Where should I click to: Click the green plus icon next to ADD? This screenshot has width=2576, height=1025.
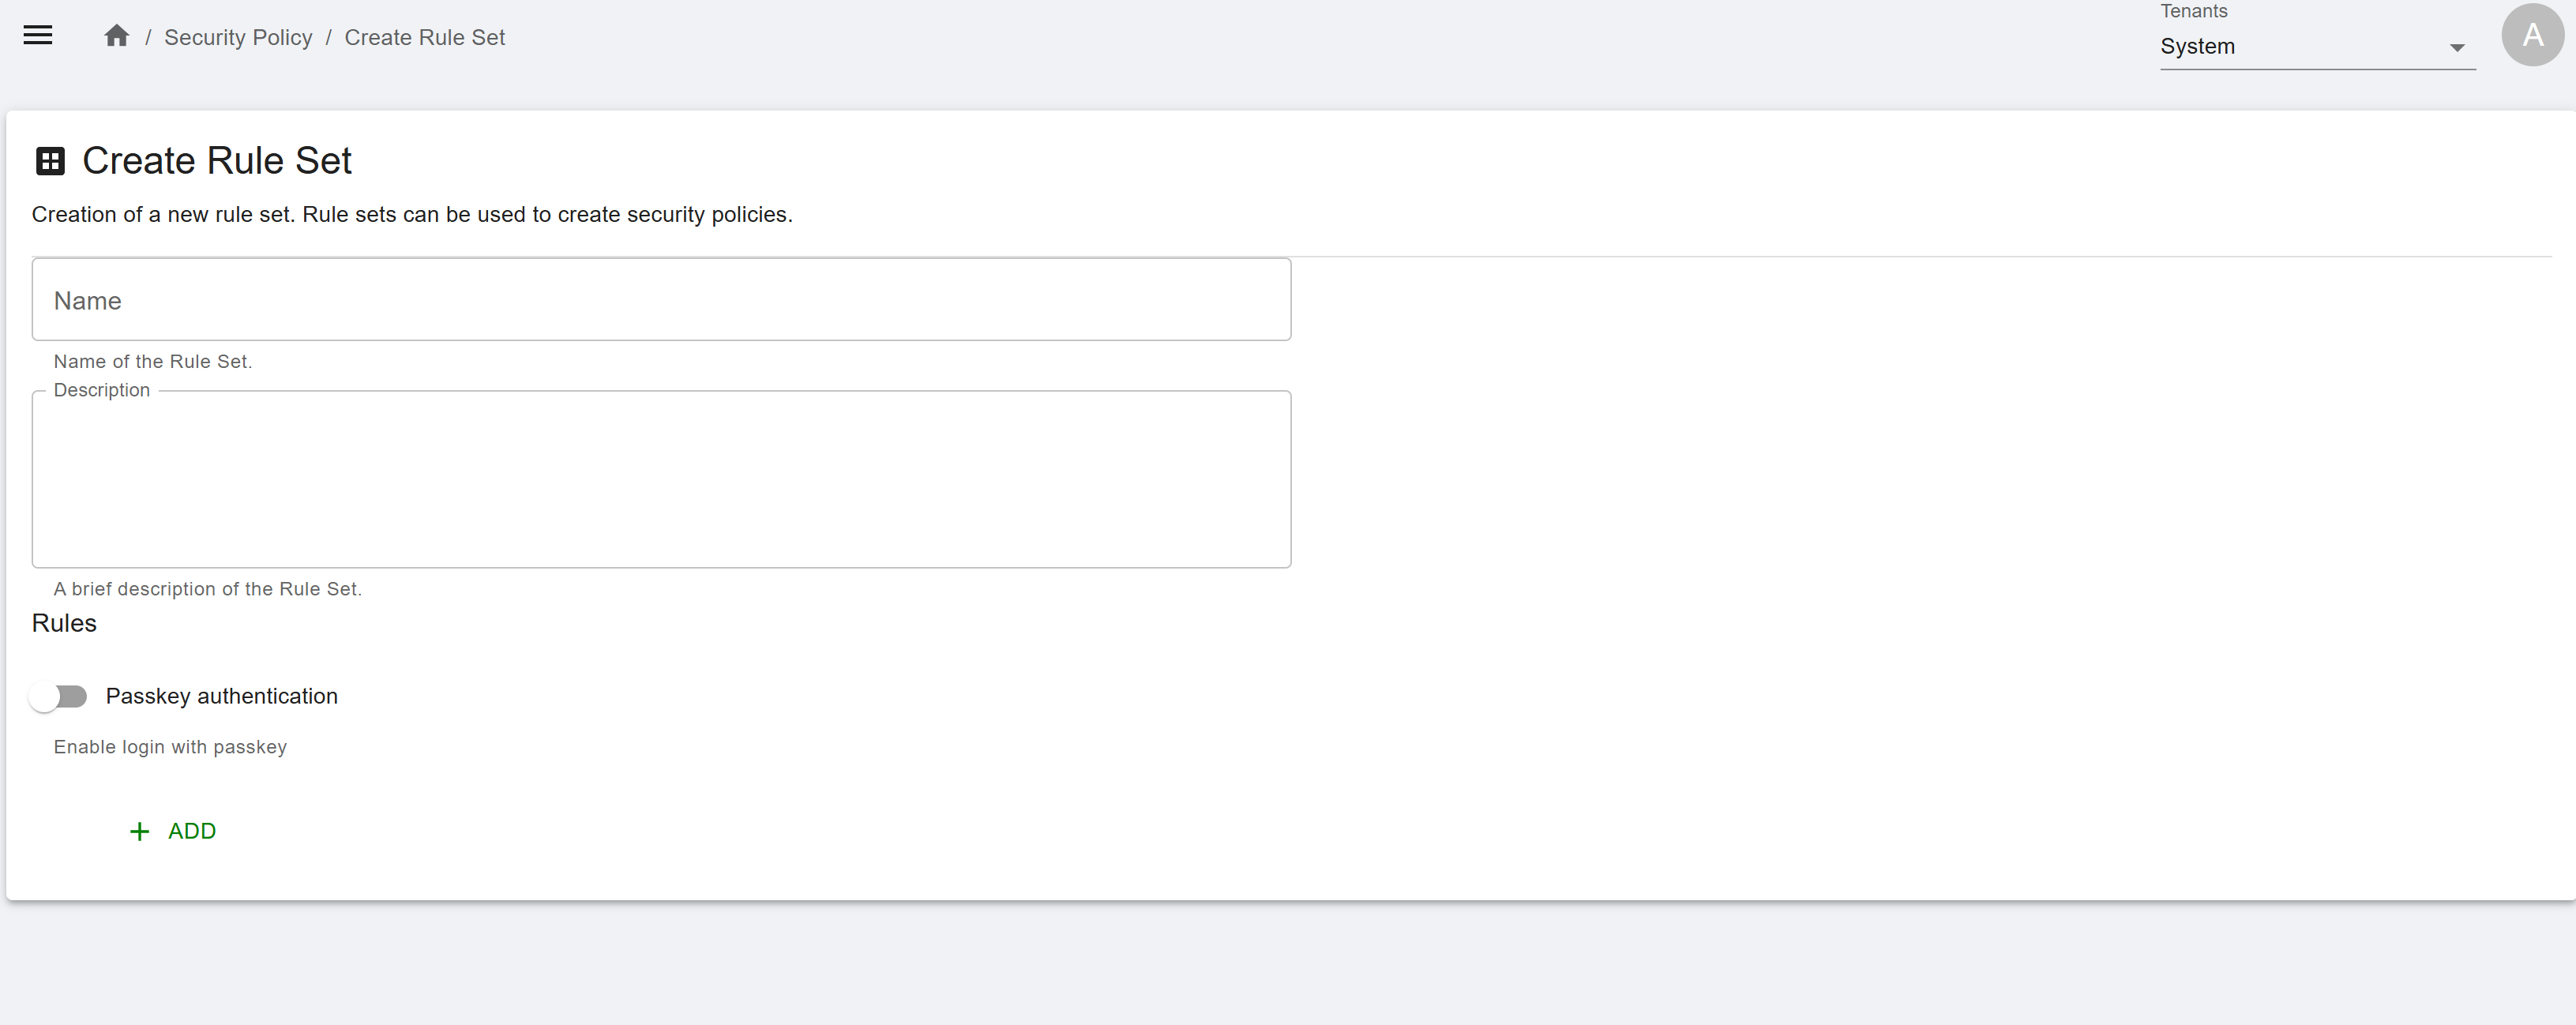[x=140, y=831]
